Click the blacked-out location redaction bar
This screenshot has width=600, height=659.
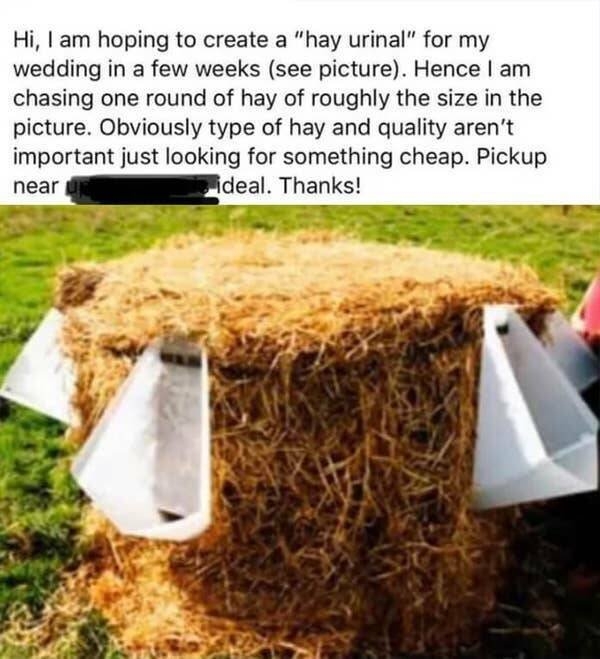click(144, 189)
